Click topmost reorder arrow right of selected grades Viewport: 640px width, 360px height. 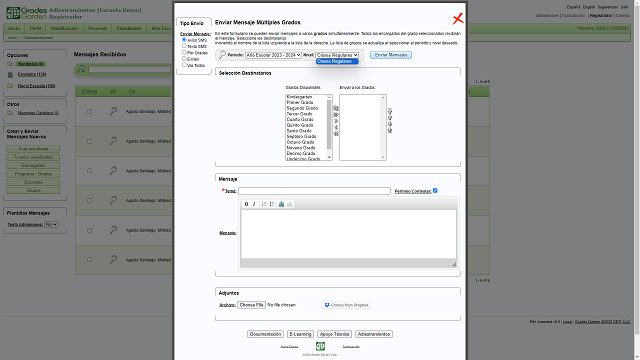(390, 111)
